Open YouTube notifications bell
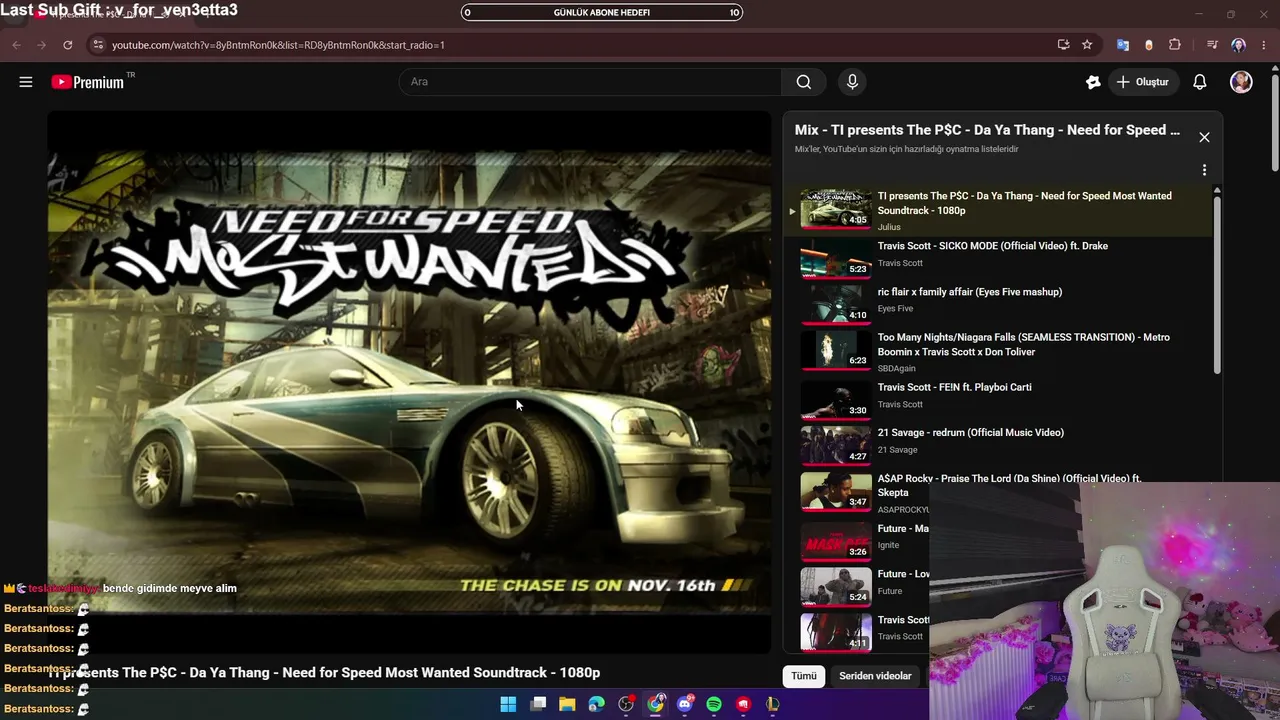1280x720 pixels. coord(1200,82)
